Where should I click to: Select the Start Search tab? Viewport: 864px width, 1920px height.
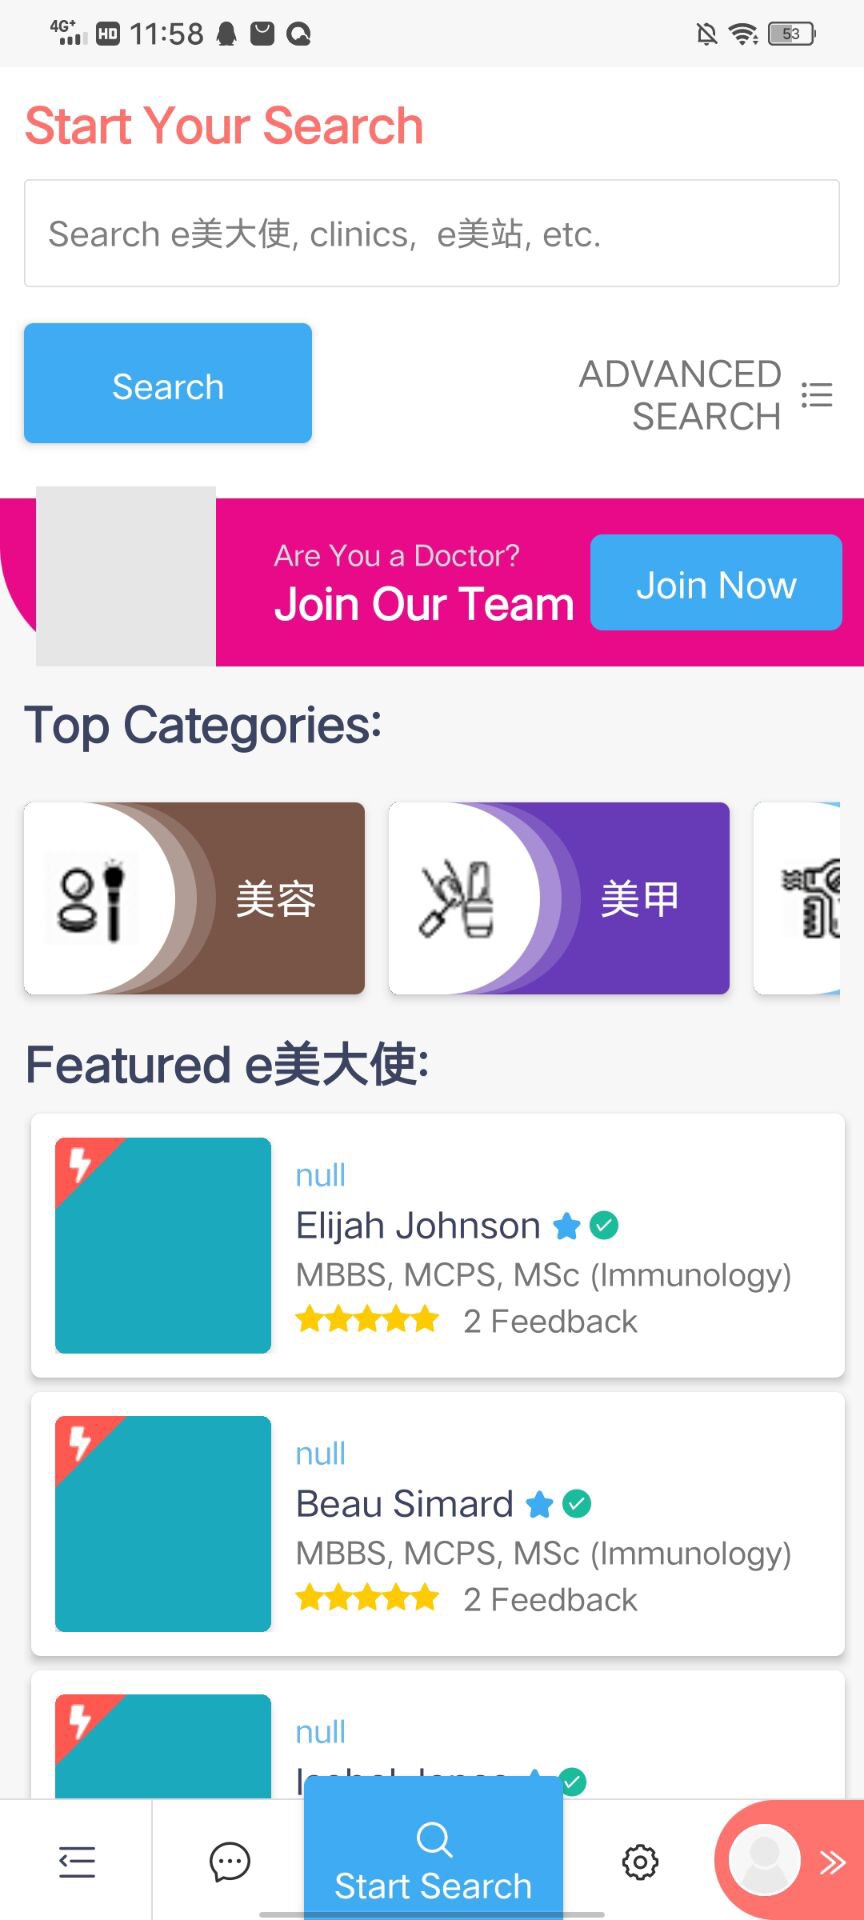tap(433, 1860)
